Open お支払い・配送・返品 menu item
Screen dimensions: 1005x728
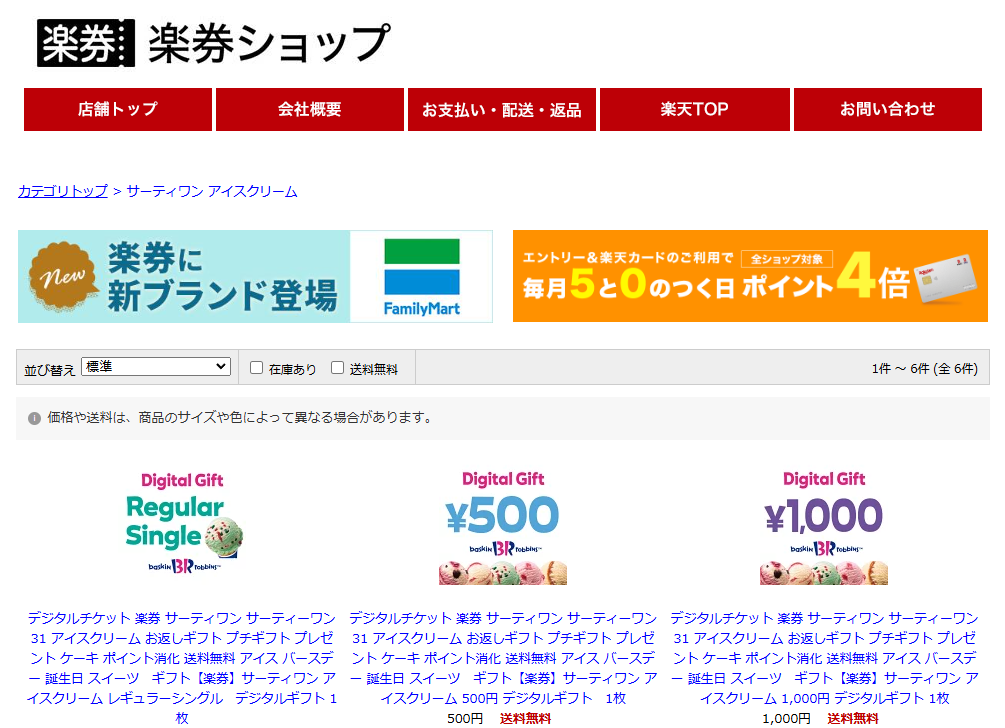pos(502,110)
